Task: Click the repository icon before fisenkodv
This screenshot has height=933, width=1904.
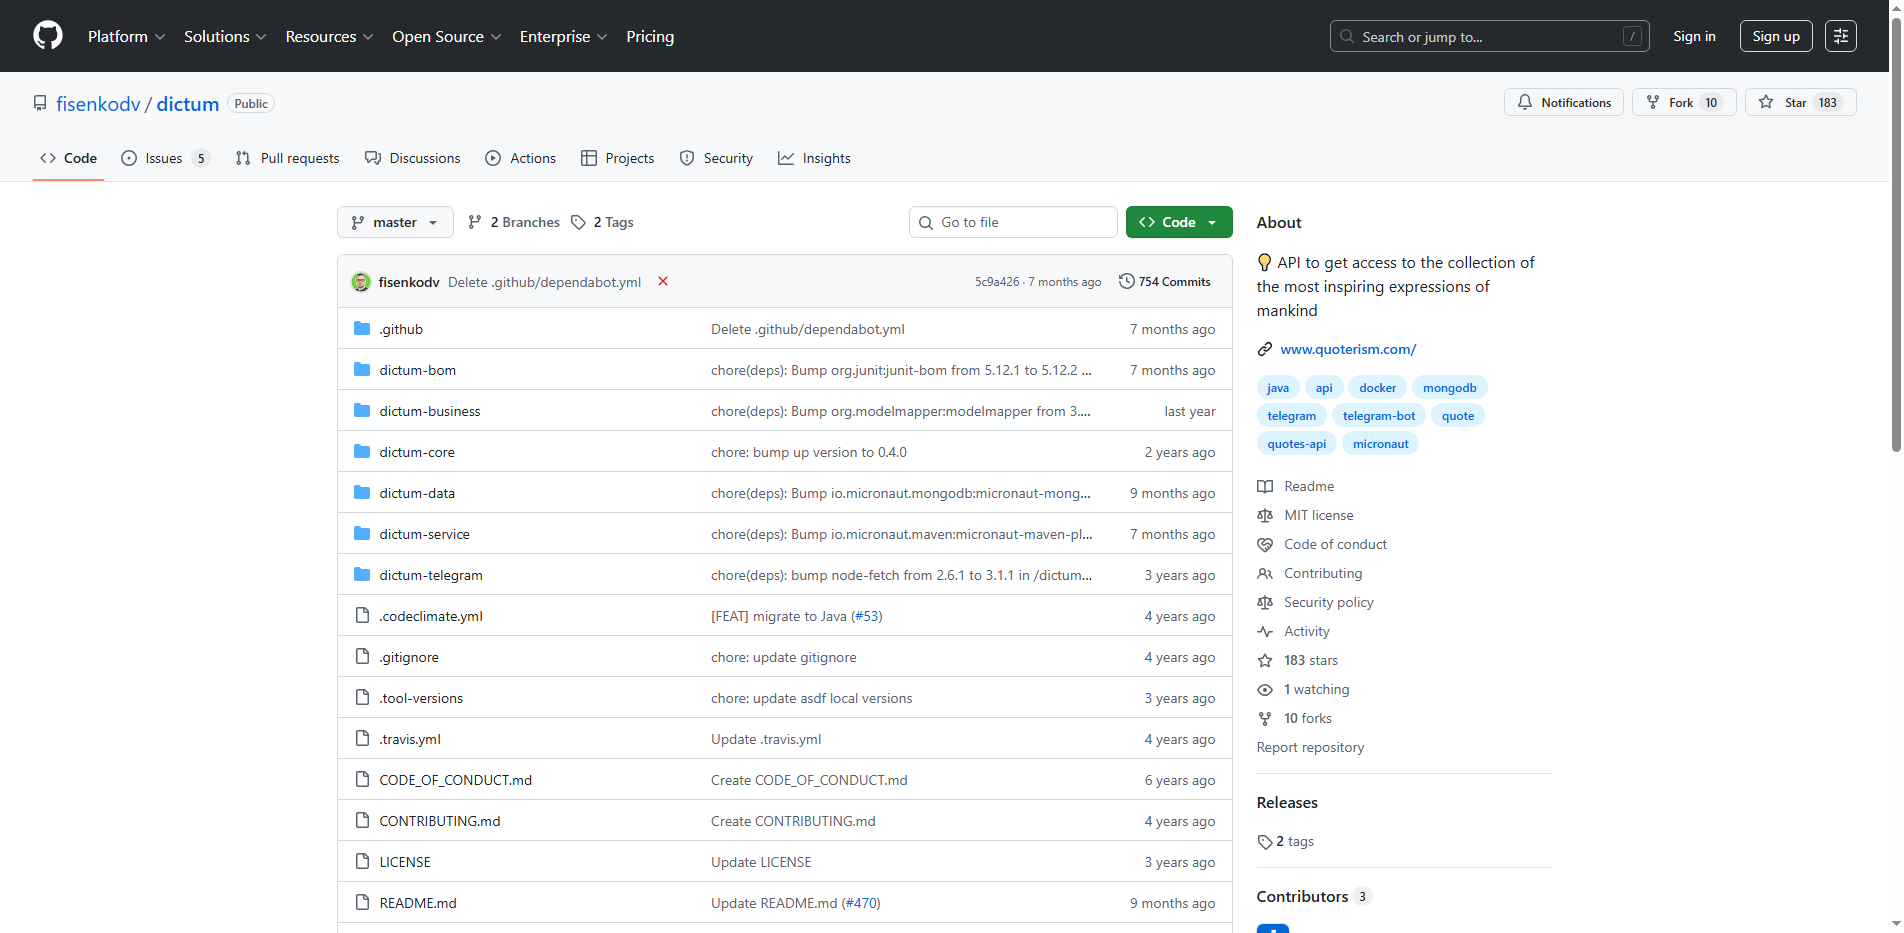Action: (x=40, y=103)
